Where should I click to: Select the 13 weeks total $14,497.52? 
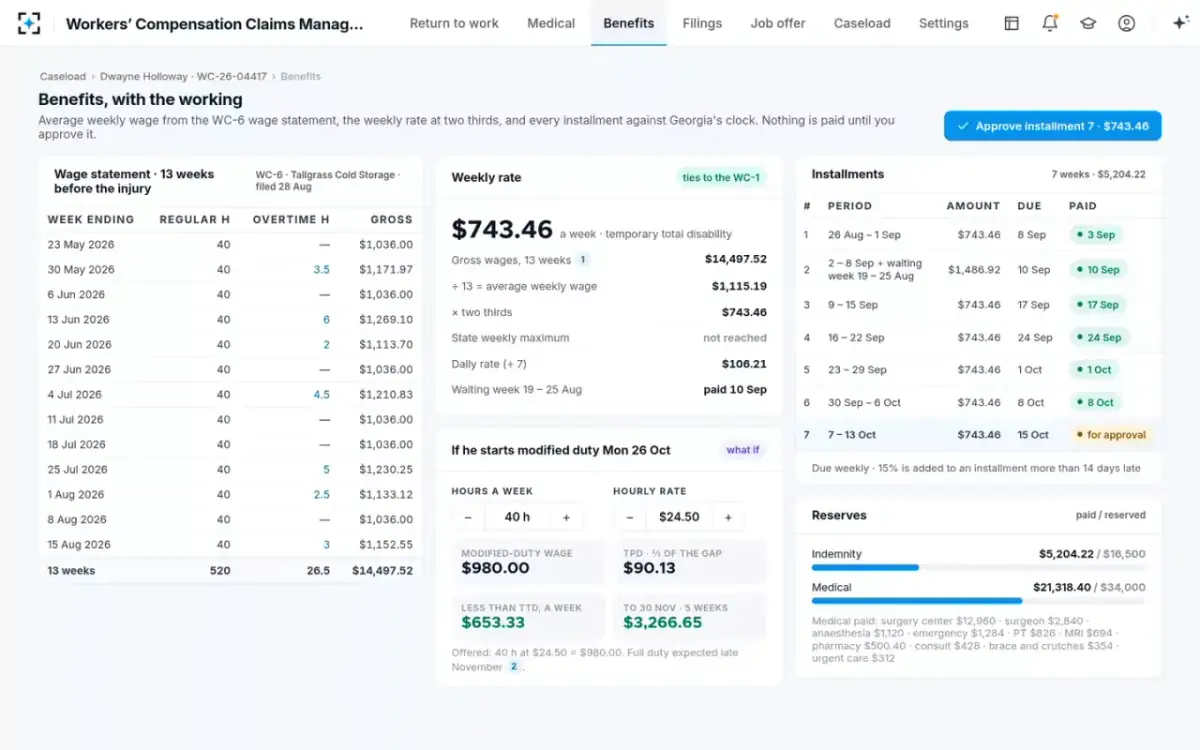point(382,571)
